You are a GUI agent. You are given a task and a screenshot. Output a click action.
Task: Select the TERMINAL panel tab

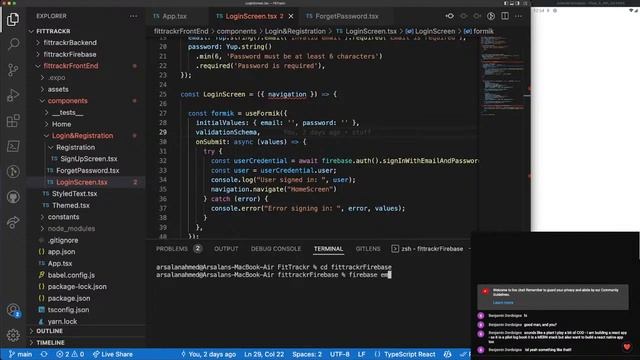pyautogui.click(x=328, y=249)
